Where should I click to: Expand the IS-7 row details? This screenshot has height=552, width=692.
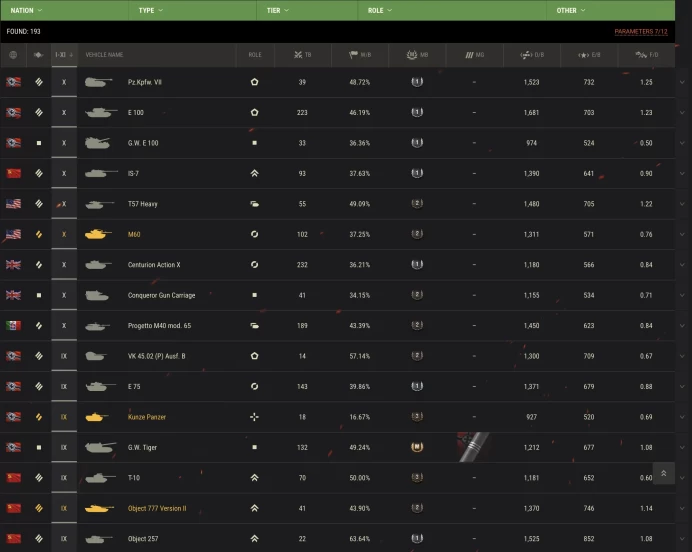[682, 173]
